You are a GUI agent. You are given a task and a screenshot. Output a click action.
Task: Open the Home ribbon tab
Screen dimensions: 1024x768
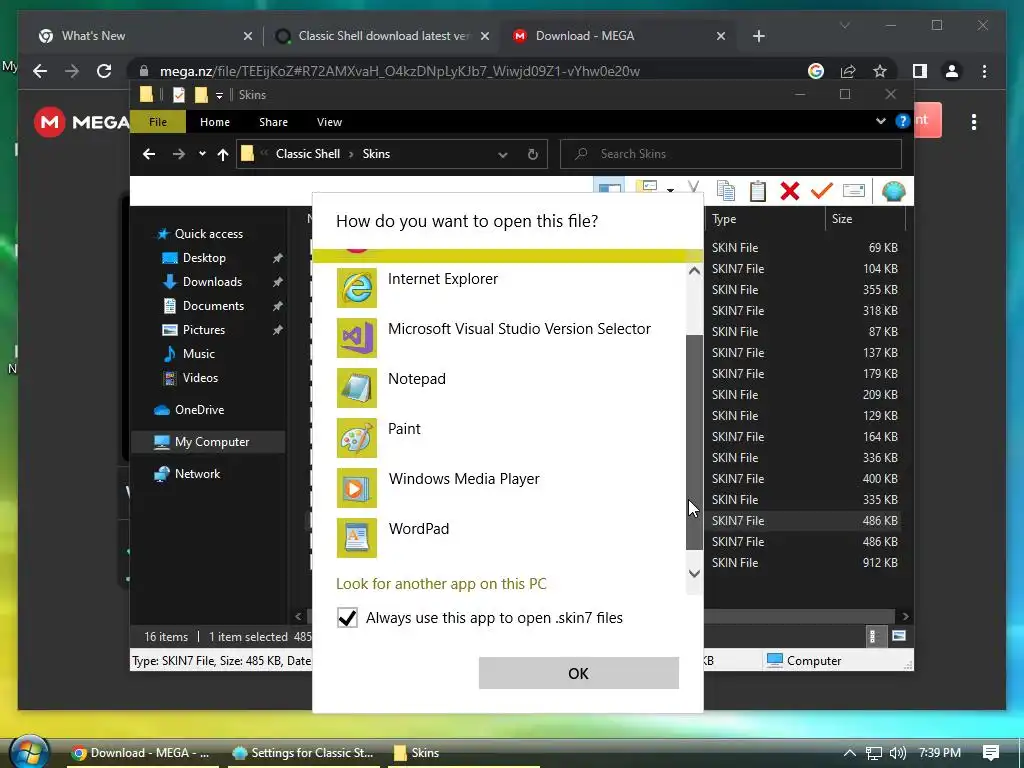tap(215, 122)
